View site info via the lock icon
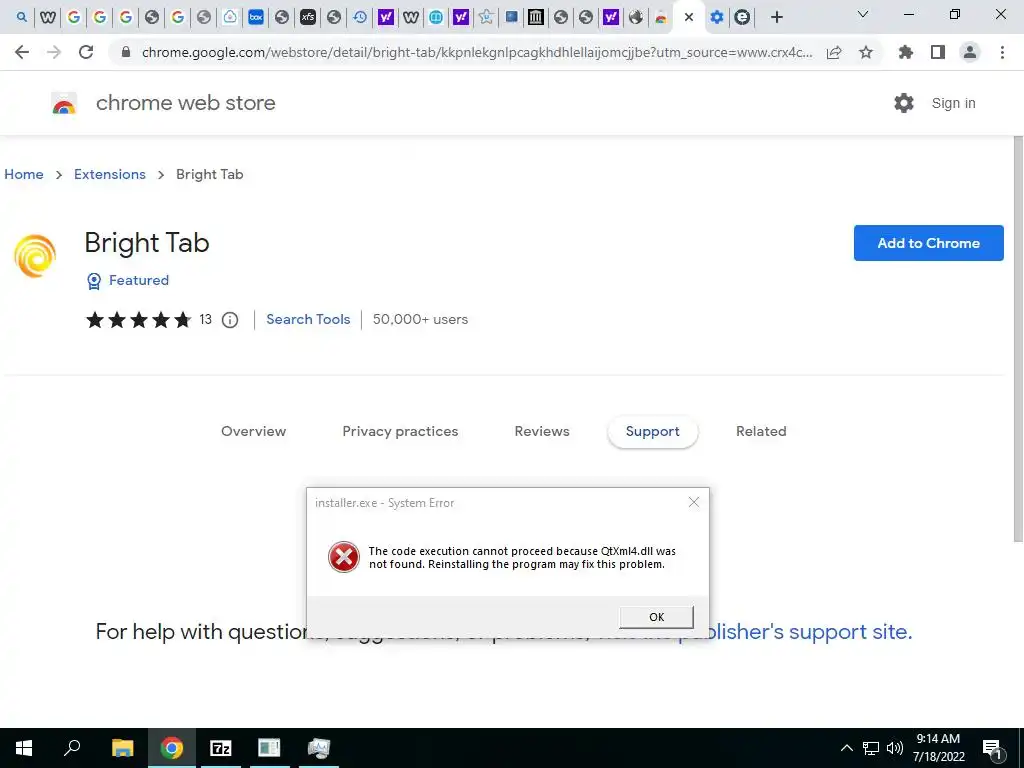Image resolution: width=1024 pixels, height=768 pixels. tap(126, 52)
